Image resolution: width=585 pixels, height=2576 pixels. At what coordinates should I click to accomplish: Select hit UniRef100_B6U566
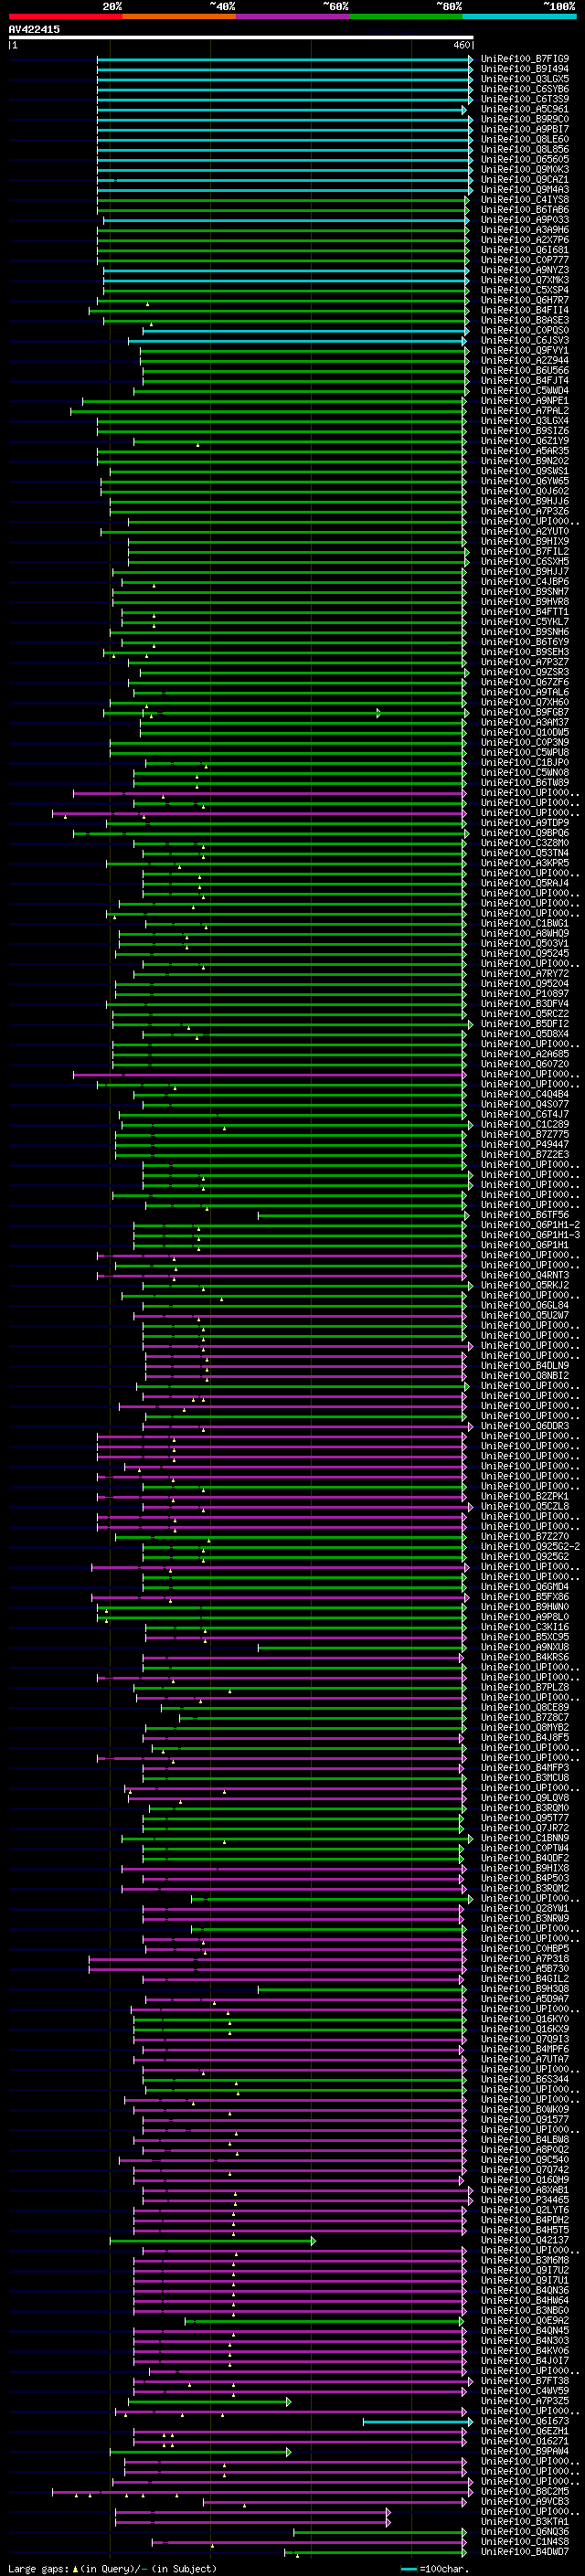tap(524, 370)
